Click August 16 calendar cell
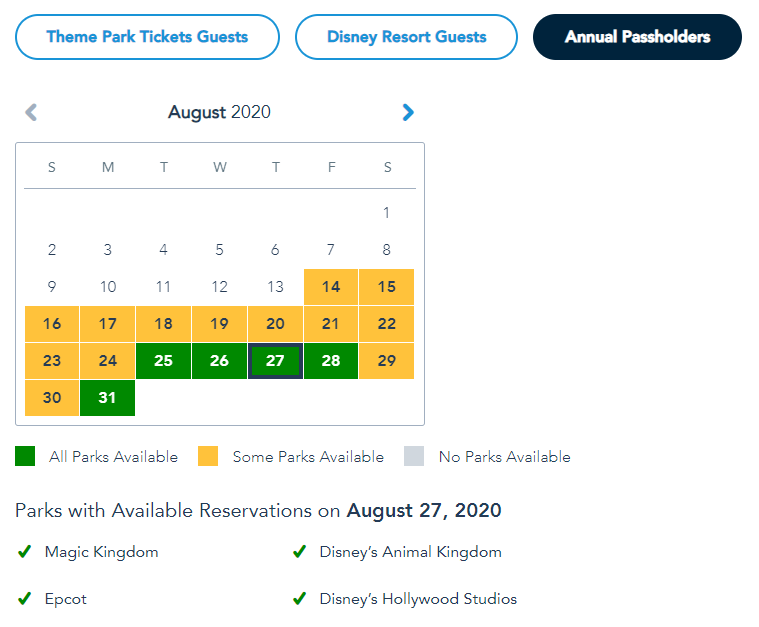Image resolution: width=759 pixels, height=627 pixels. coord(52,324)
